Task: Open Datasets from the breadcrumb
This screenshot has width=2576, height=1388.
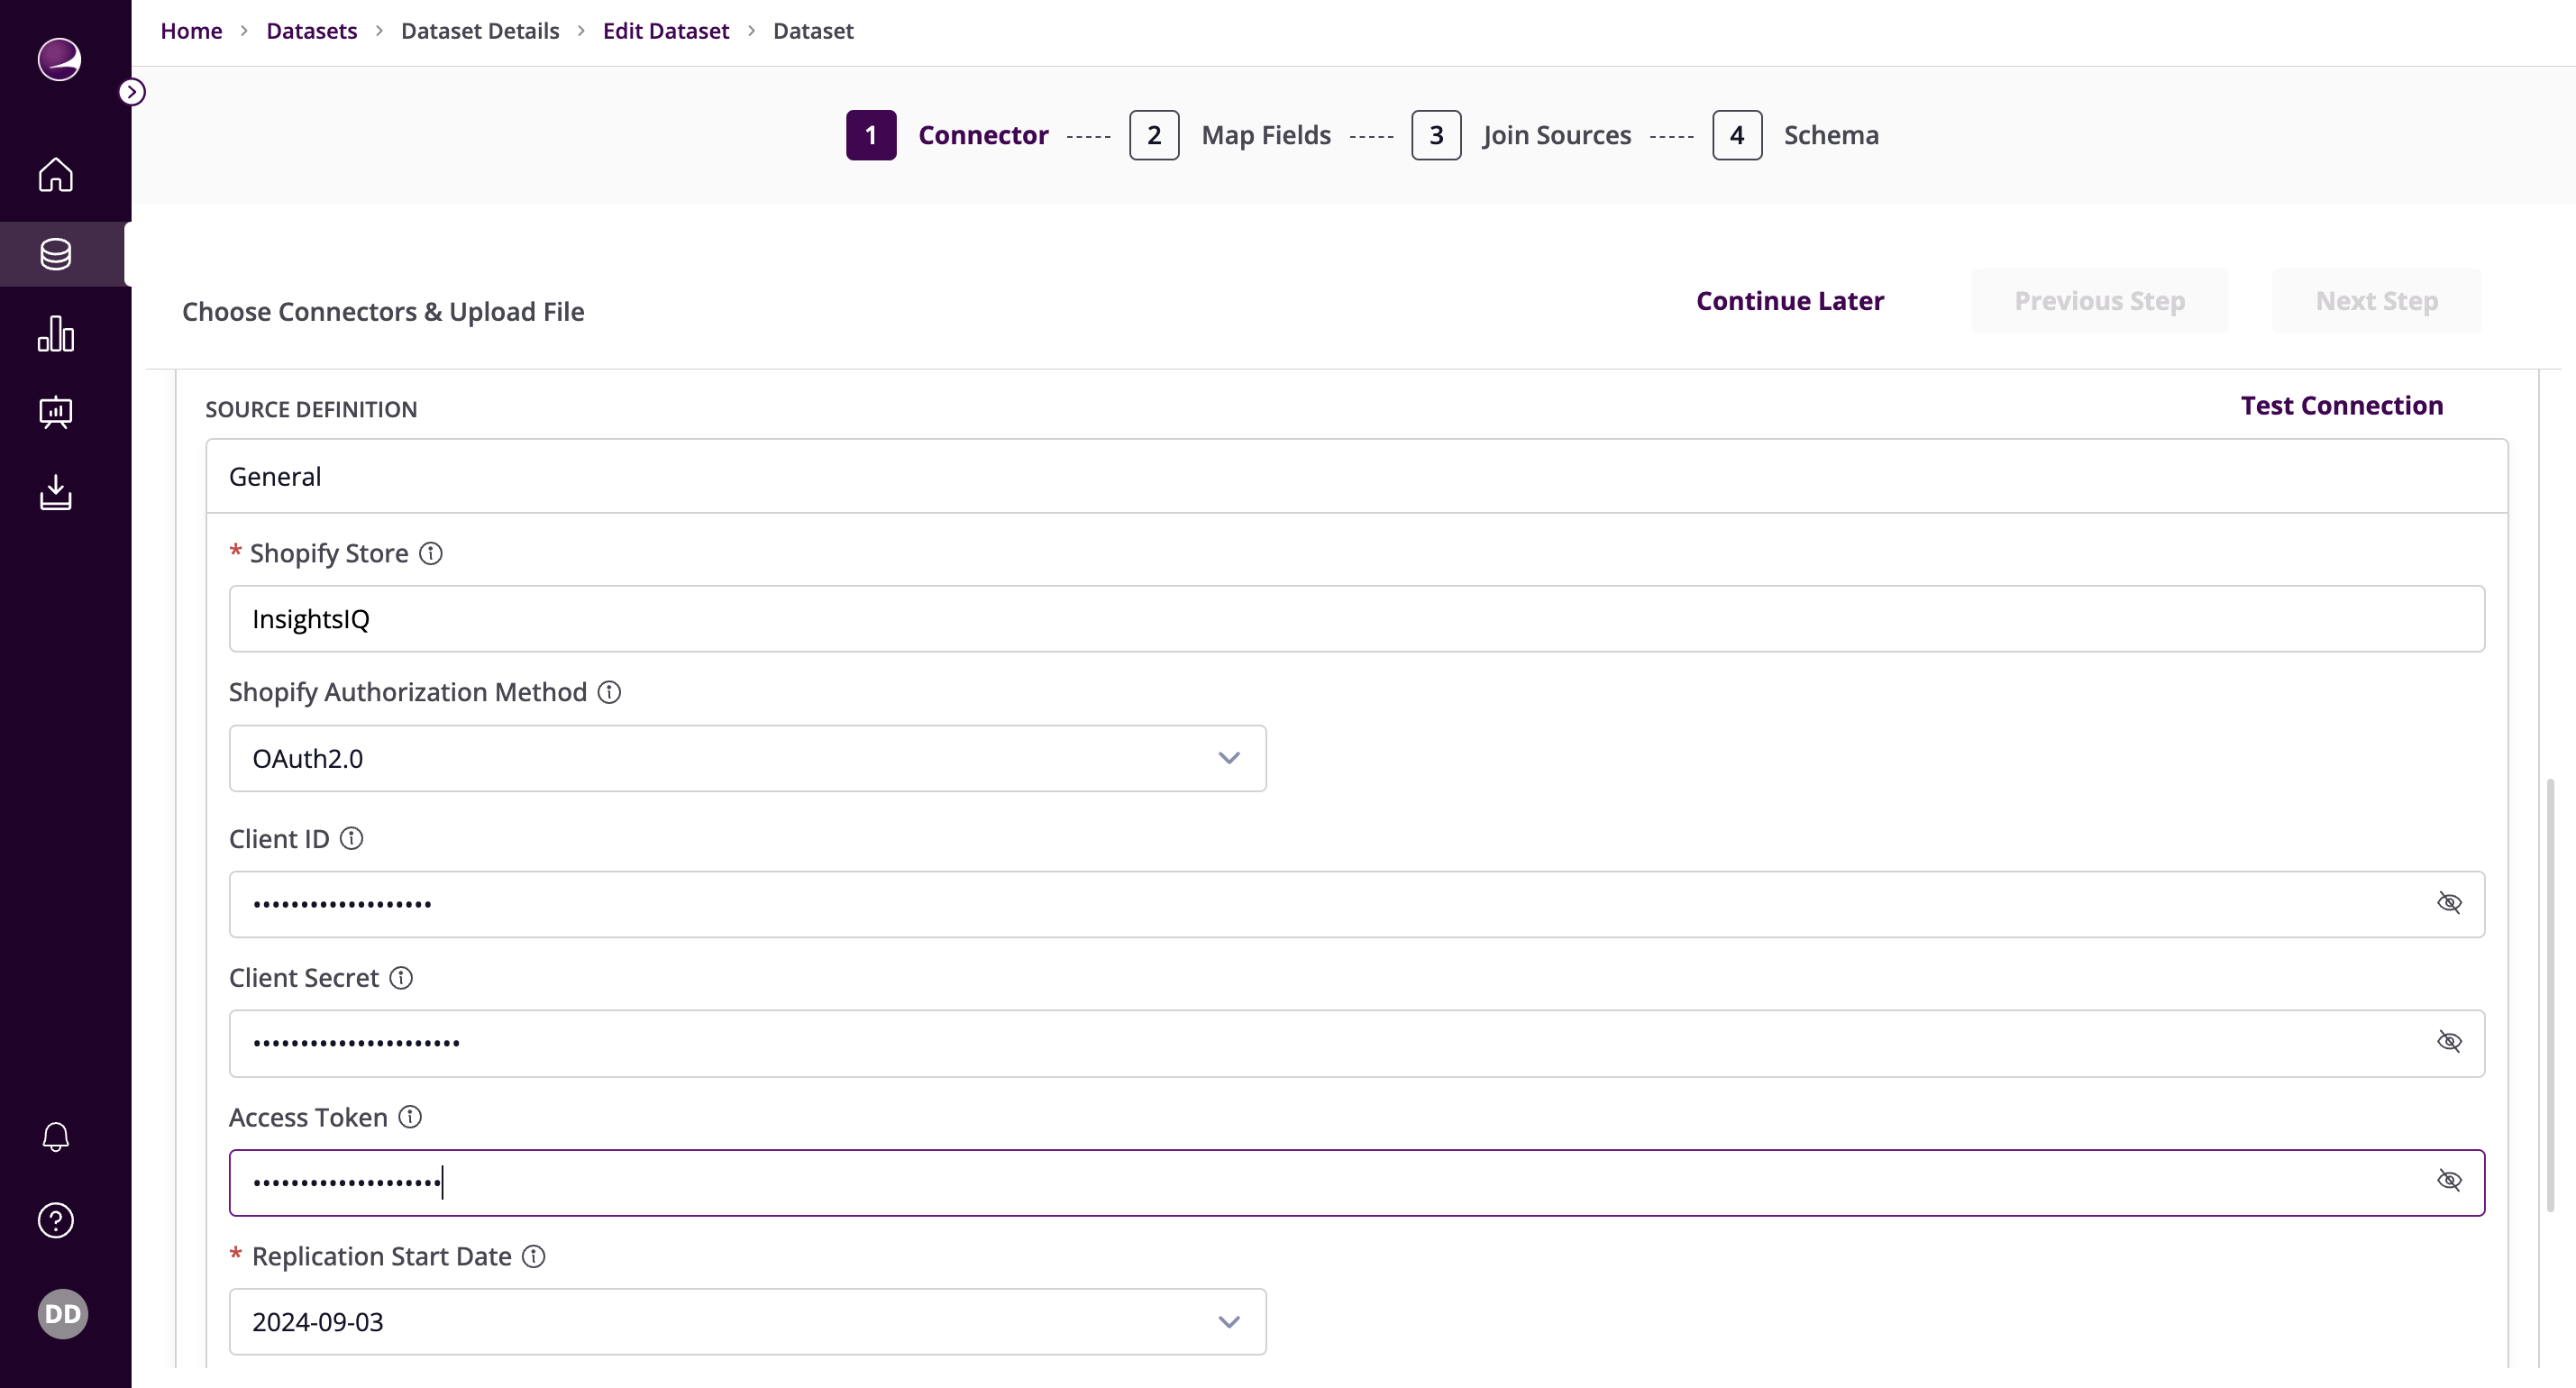Action: pyautogui.click(x=310, y=30)
